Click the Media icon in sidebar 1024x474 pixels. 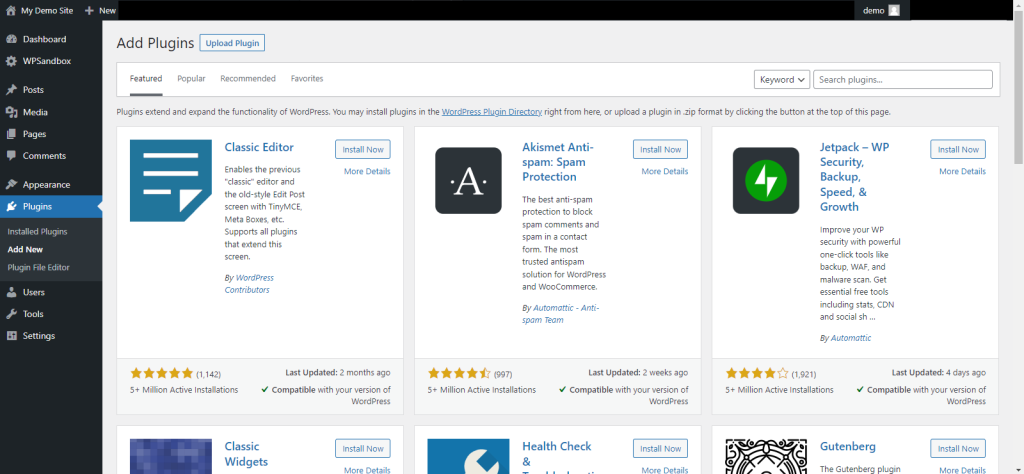click(x=11, y=112)
